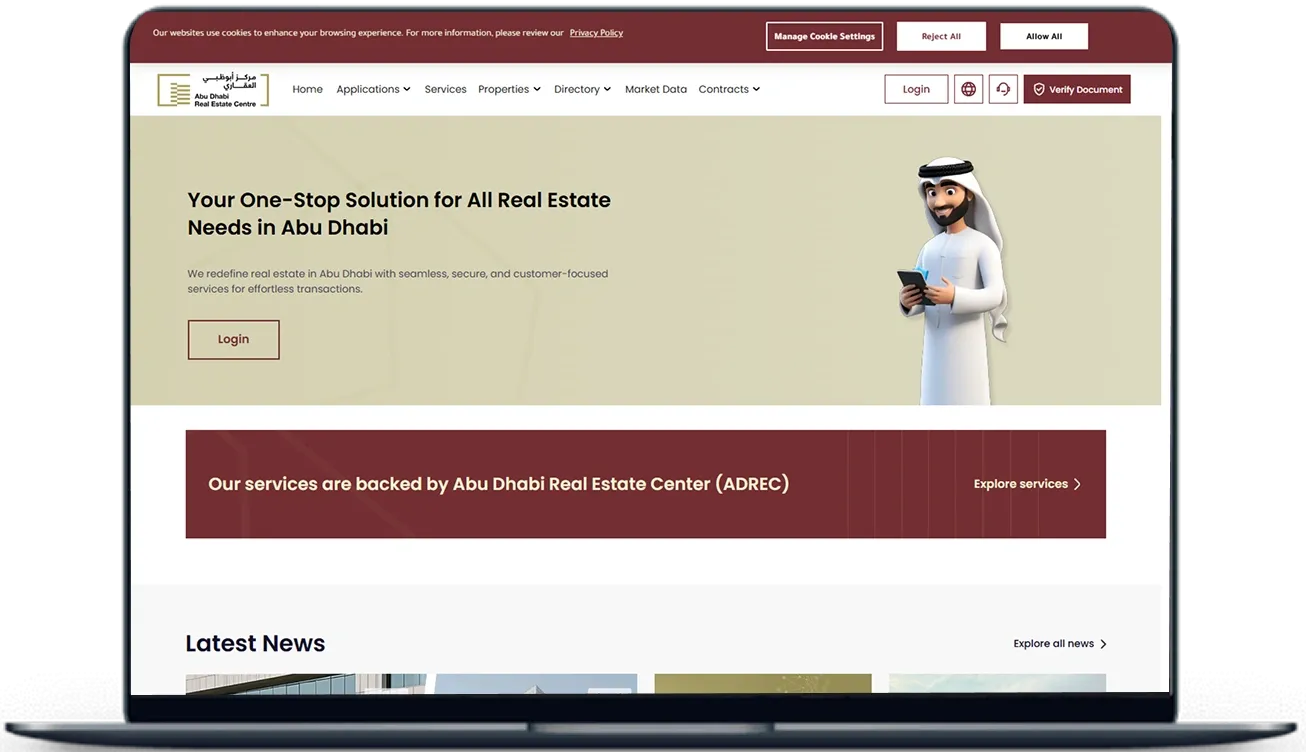Click the arrow beside Explore all news
The image size is (1306, 752).
pos(1103,644)
